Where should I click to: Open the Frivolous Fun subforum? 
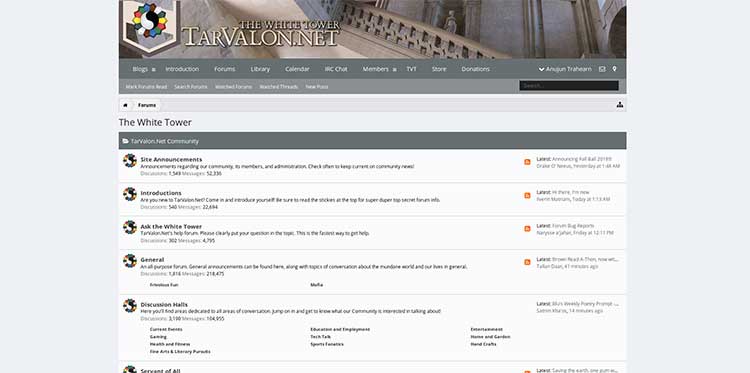(x=164, y=285)
